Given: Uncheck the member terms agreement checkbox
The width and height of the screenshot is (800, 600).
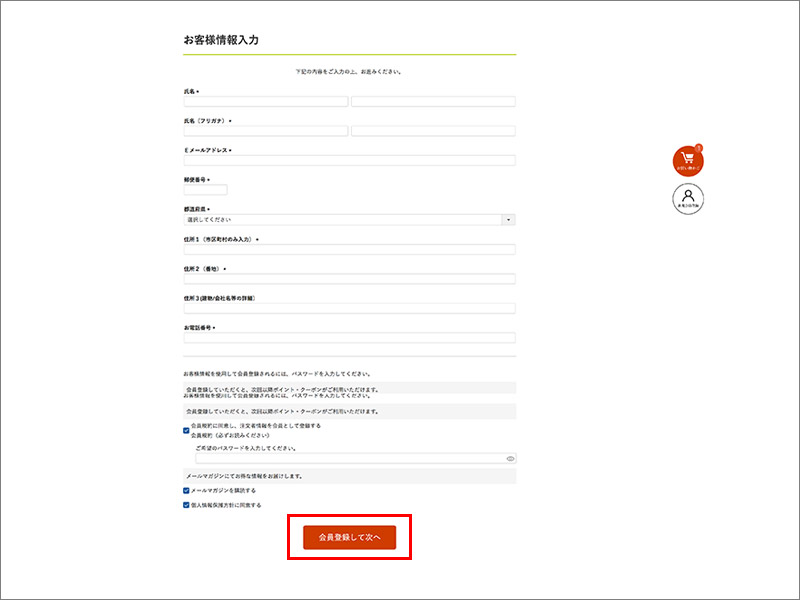Looking at the screenshot, I should (186, 431).
